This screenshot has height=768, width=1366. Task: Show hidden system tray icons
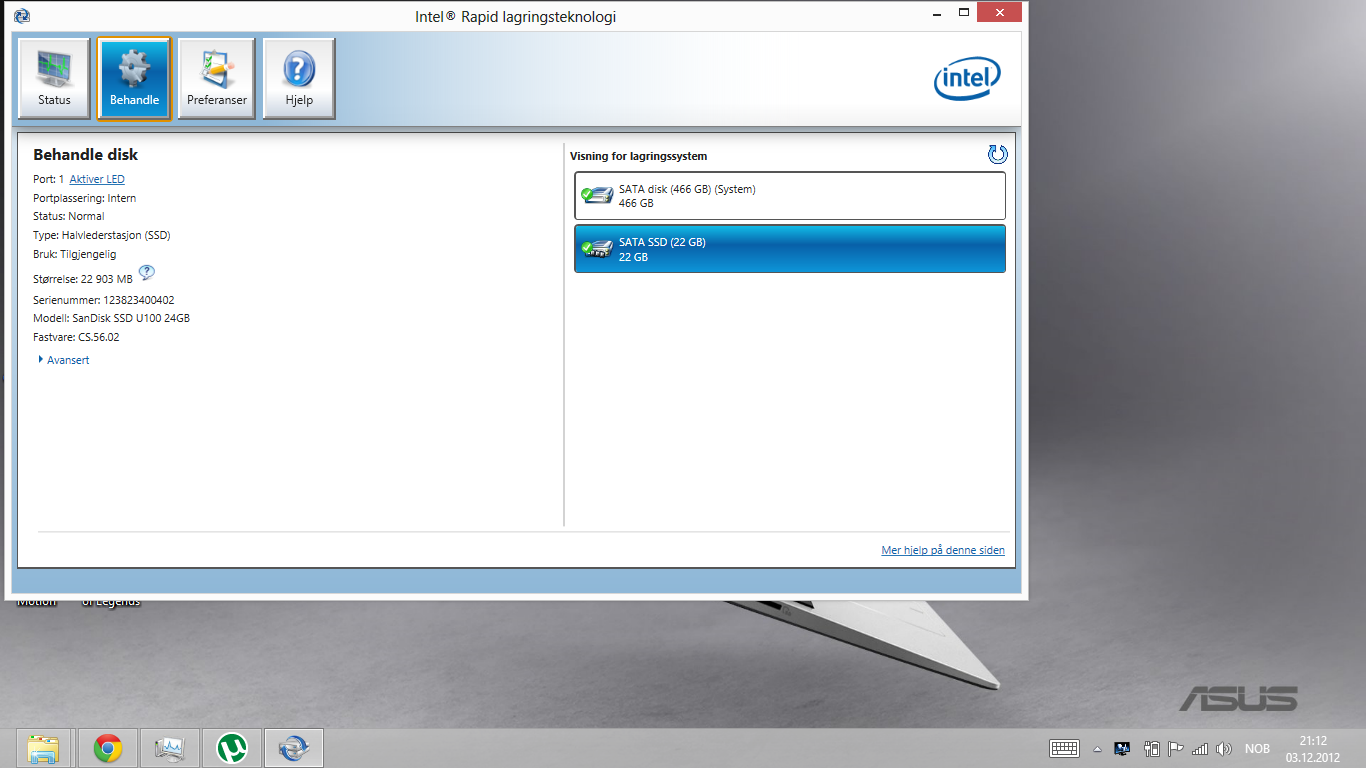coord(1097,748)
